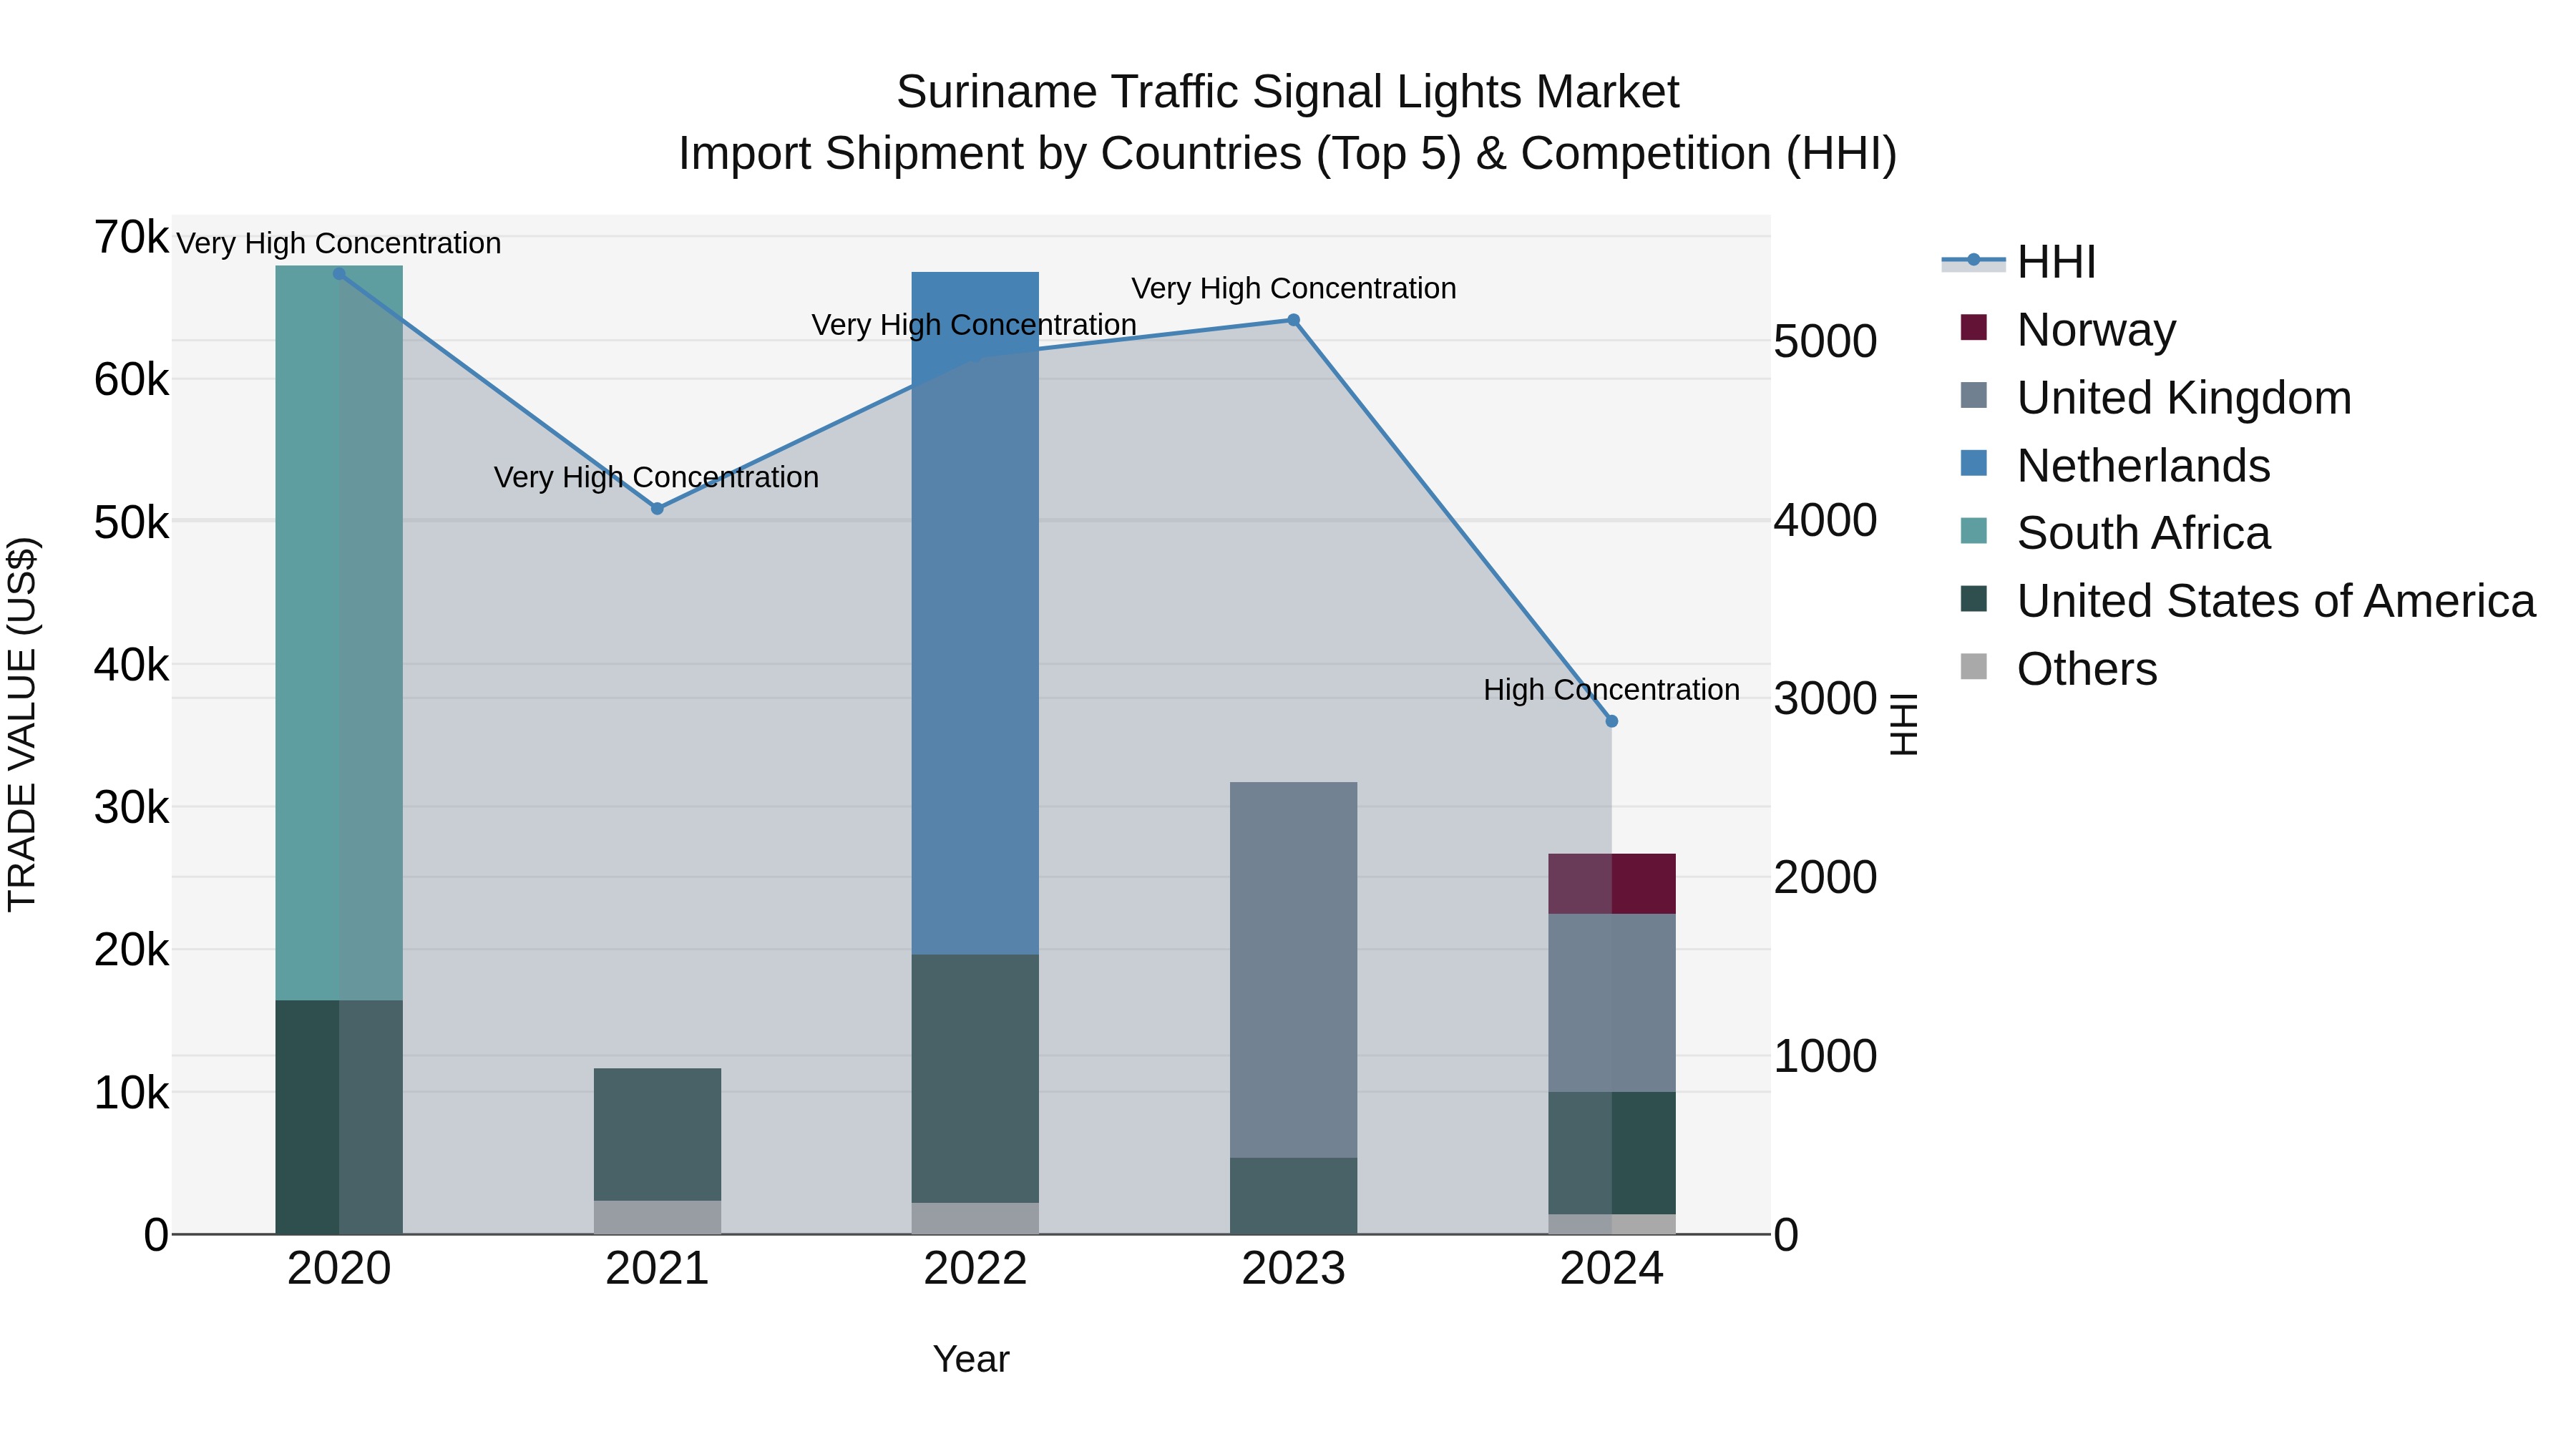Click the 70k left axis tick label

(x=131, y=238)
